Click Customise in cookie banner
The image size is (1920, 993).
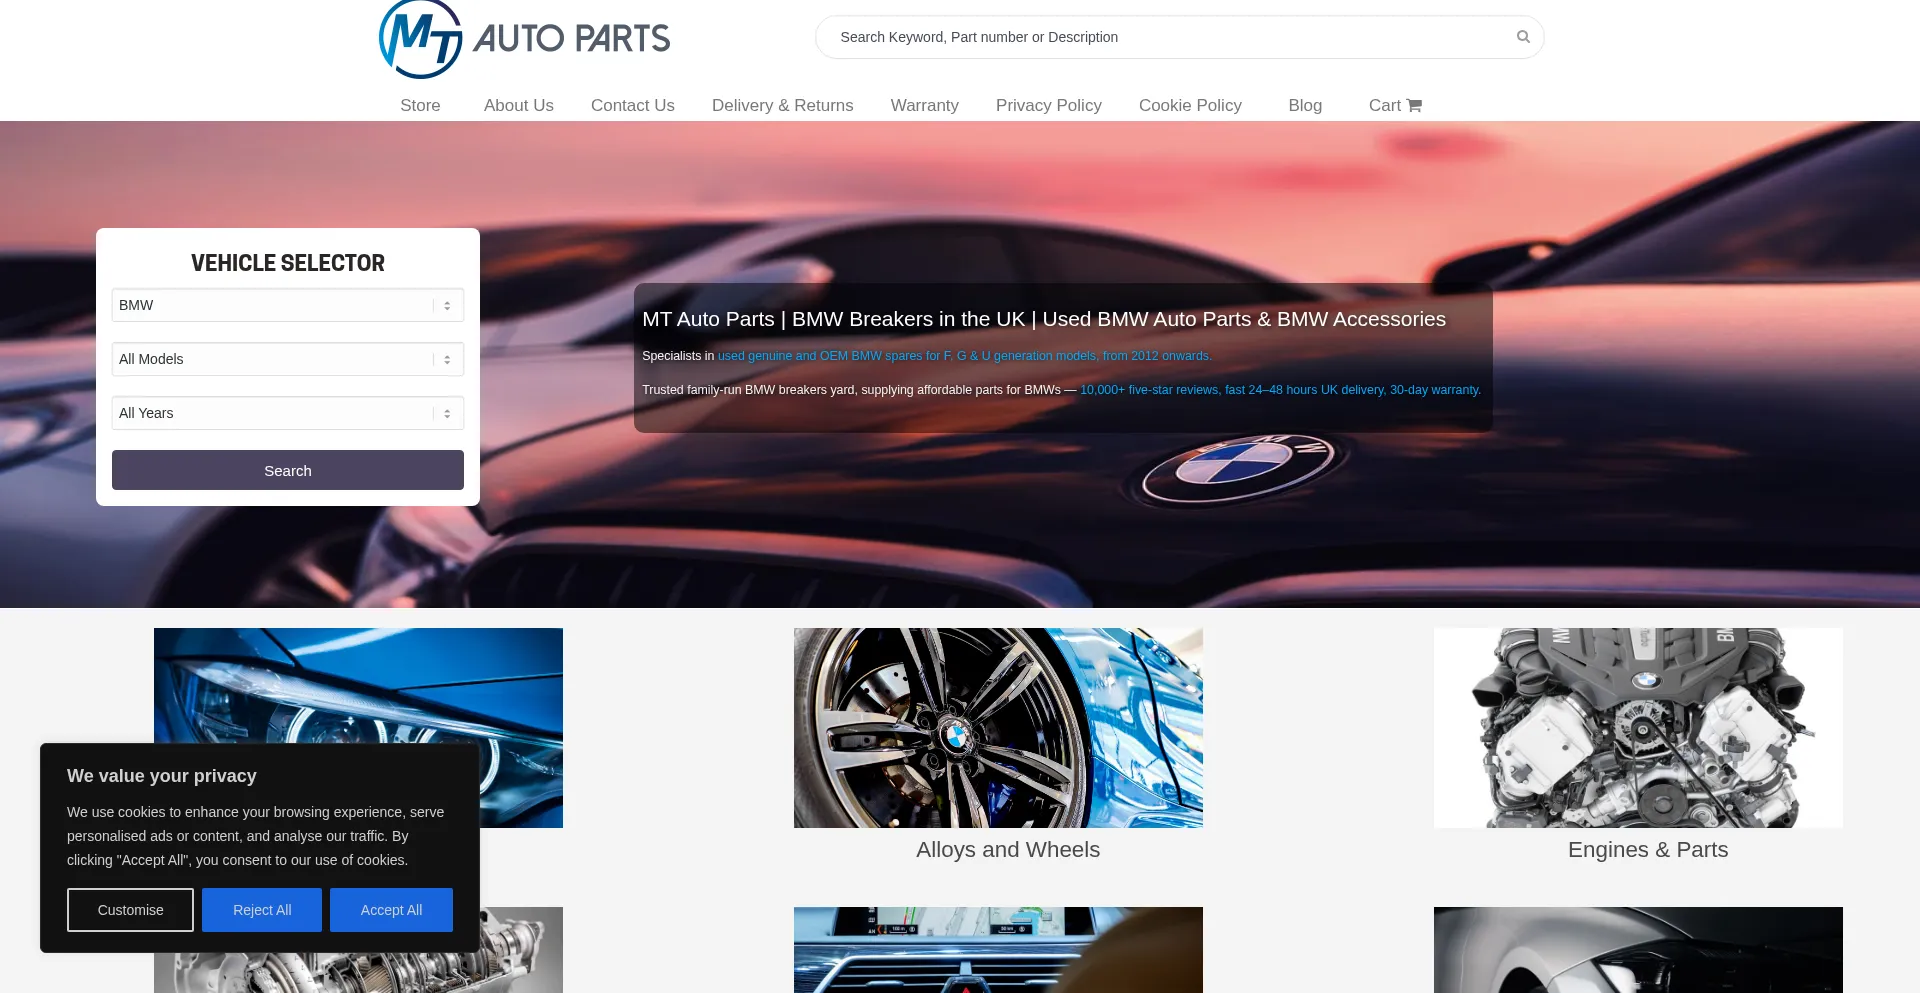point(130,910)
